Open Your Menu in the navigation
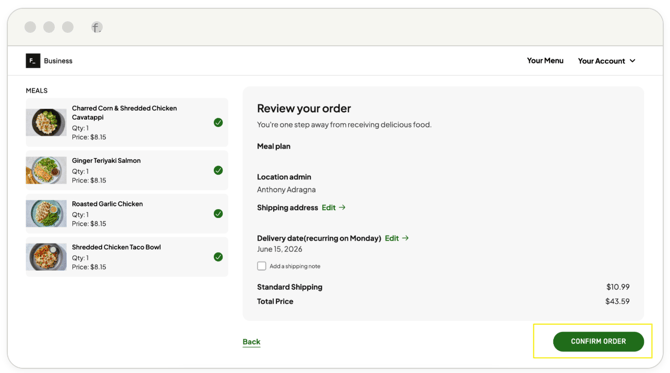The image size is (670, 373). pyautogui.click(x=545, y=61)
